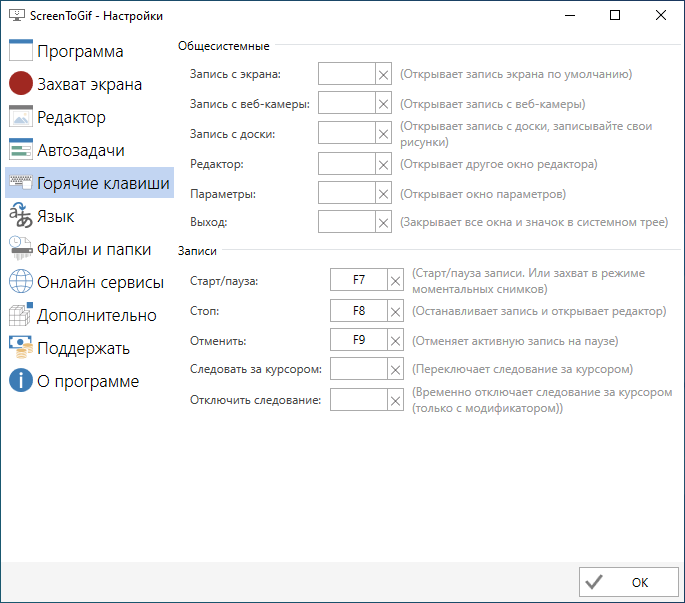685x603 pixels.
Task: Focus the Запись с веб-камеры hotkey field
Action: pyautogui.click(x=347, y=103)
